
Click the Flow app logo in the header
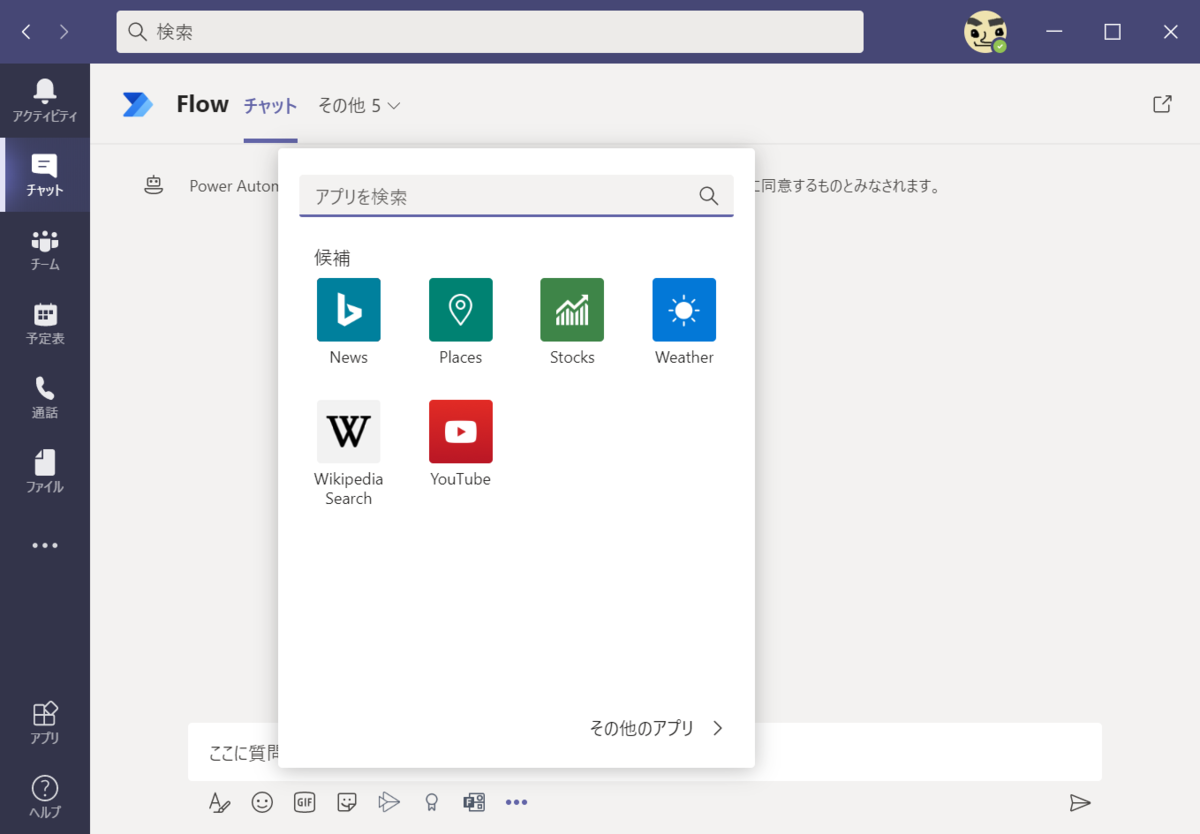138,104
